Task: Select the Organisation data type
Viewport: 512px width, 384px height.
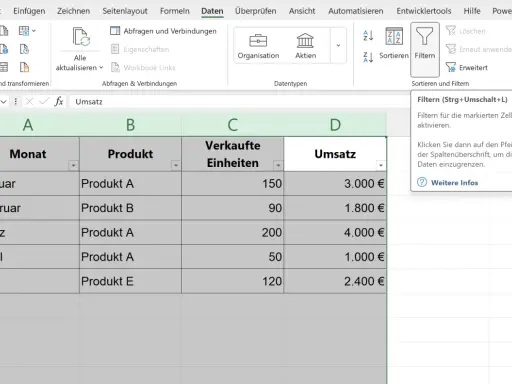Action: click(x=258, y=46)
